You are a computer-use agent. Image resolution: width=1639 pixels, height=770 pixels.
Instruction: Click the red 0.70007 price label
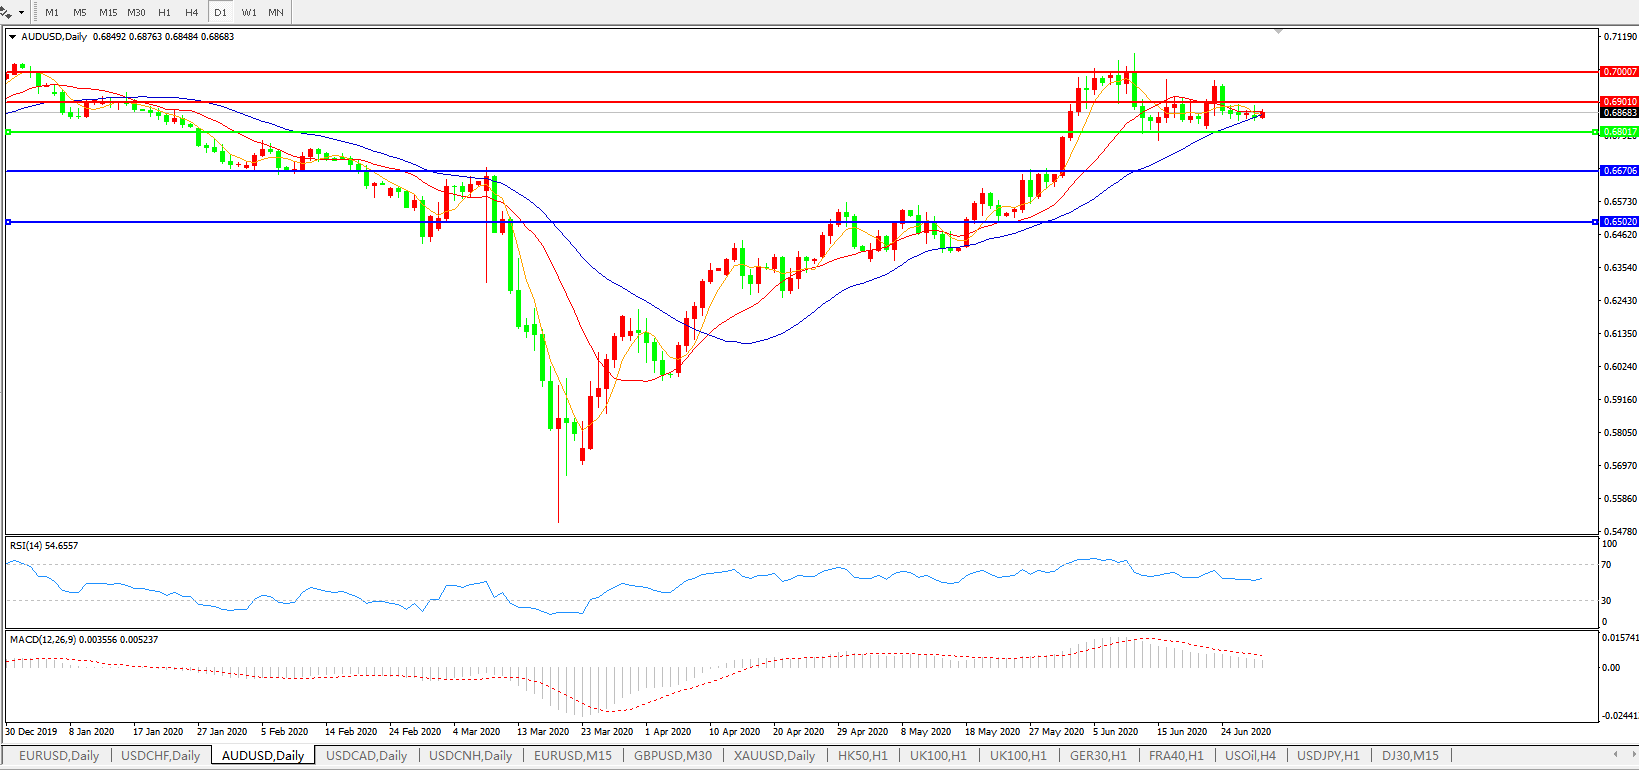click(1619, 72)
